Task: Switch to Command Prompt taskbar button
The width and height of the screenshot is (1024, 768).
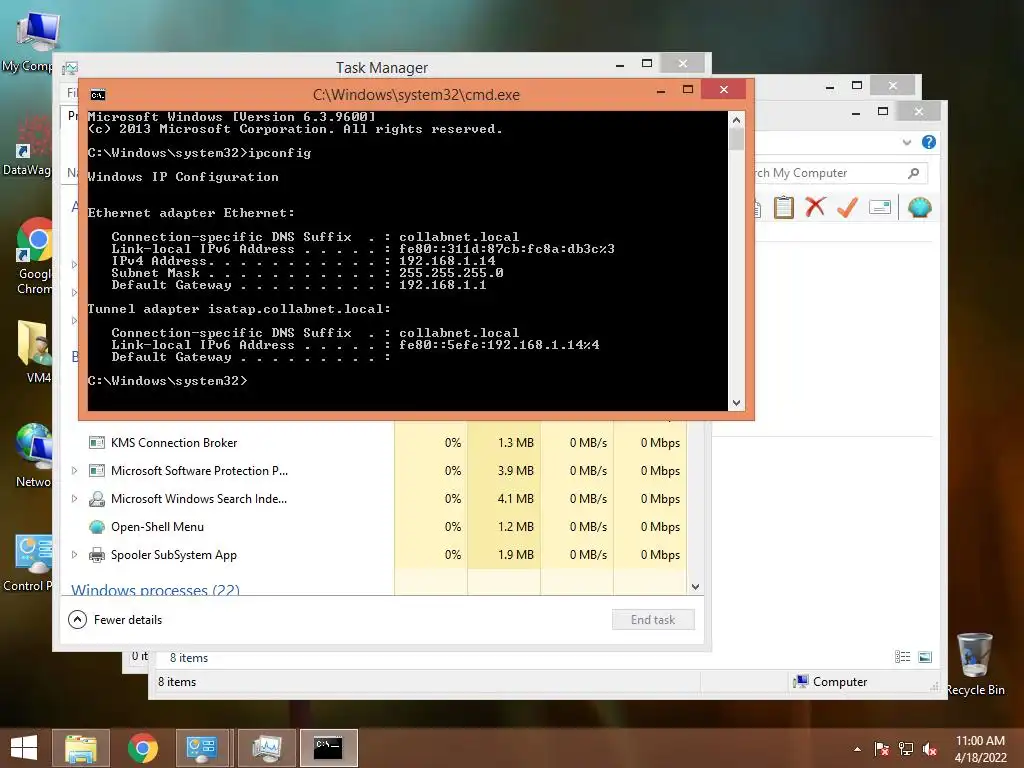Action: point(328,748)
